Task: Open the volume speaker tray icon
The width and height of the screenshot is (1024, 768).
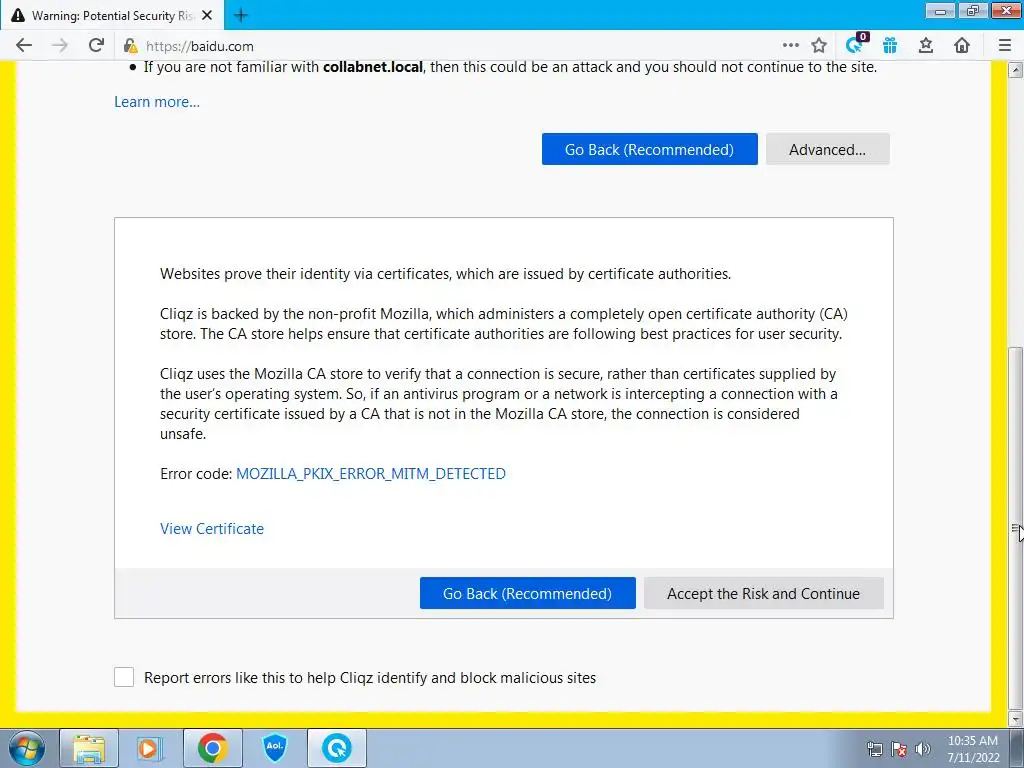Action: pyautogui.click(x=923, y=749)
